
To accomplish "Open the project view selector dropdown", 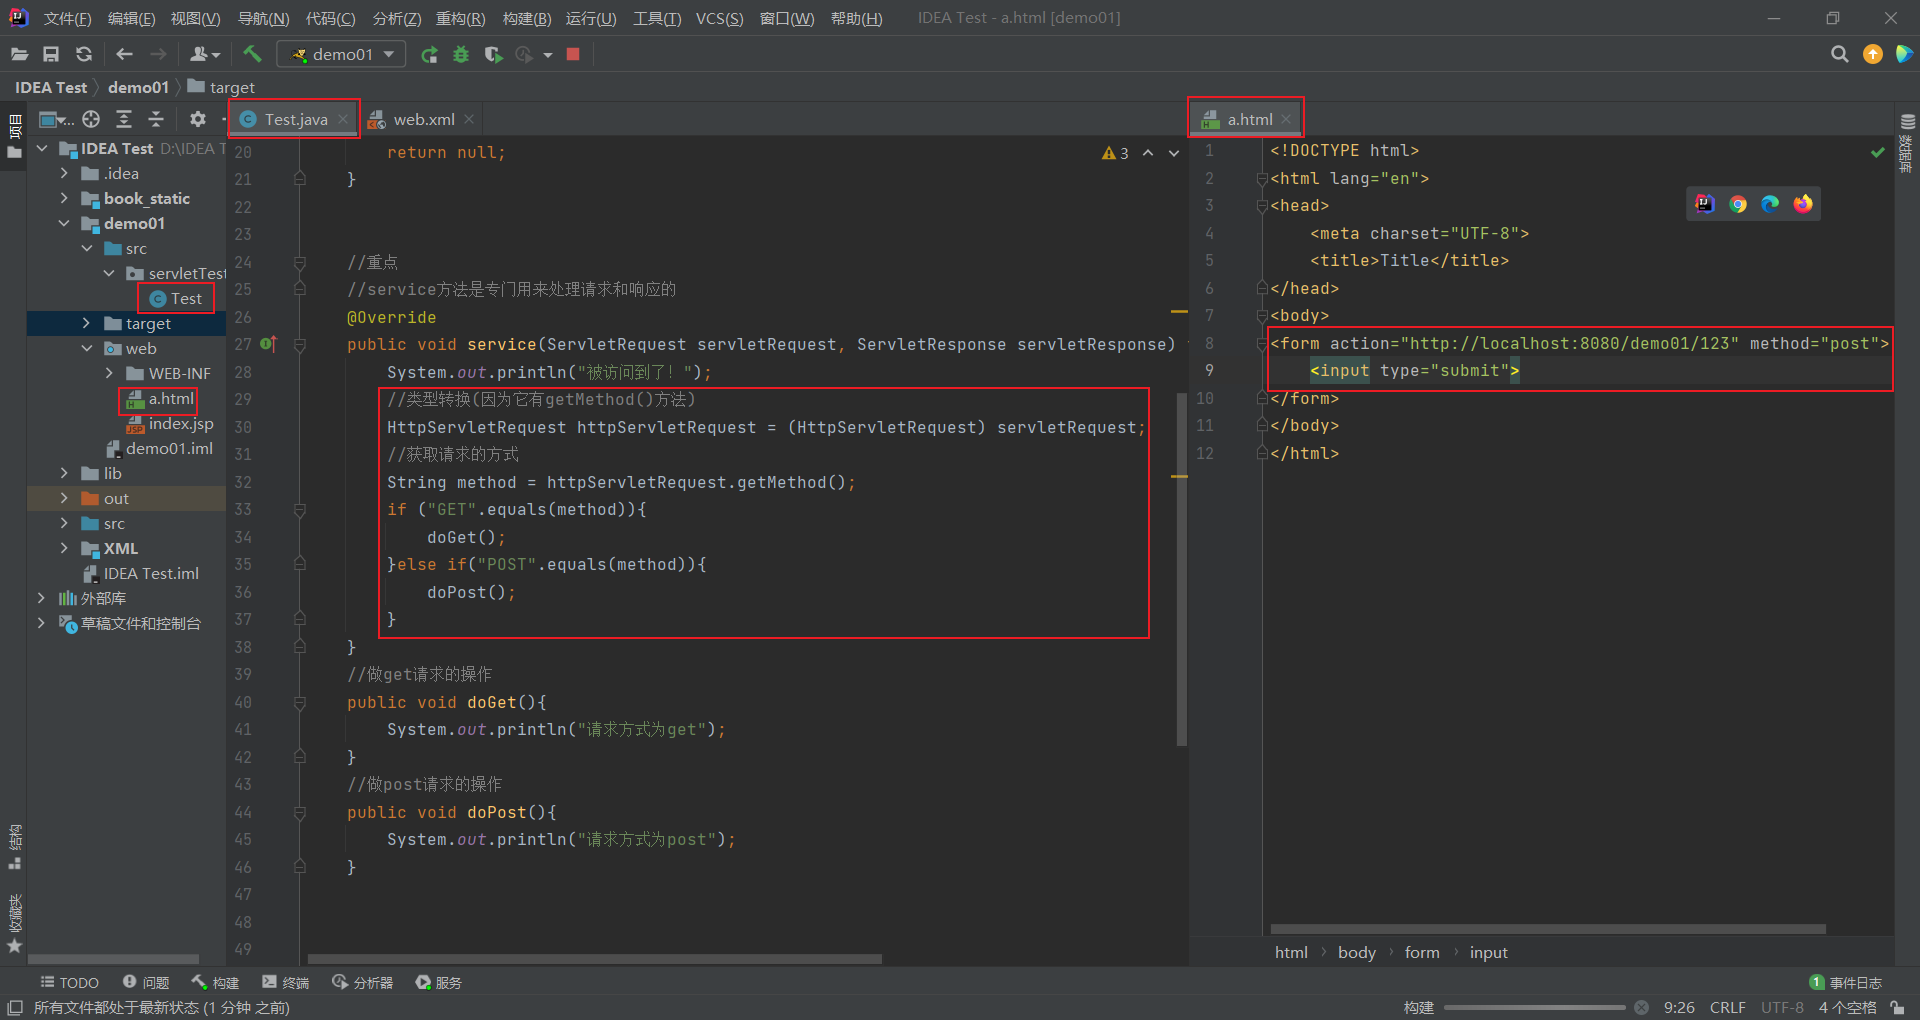I will tap(56, 119).
